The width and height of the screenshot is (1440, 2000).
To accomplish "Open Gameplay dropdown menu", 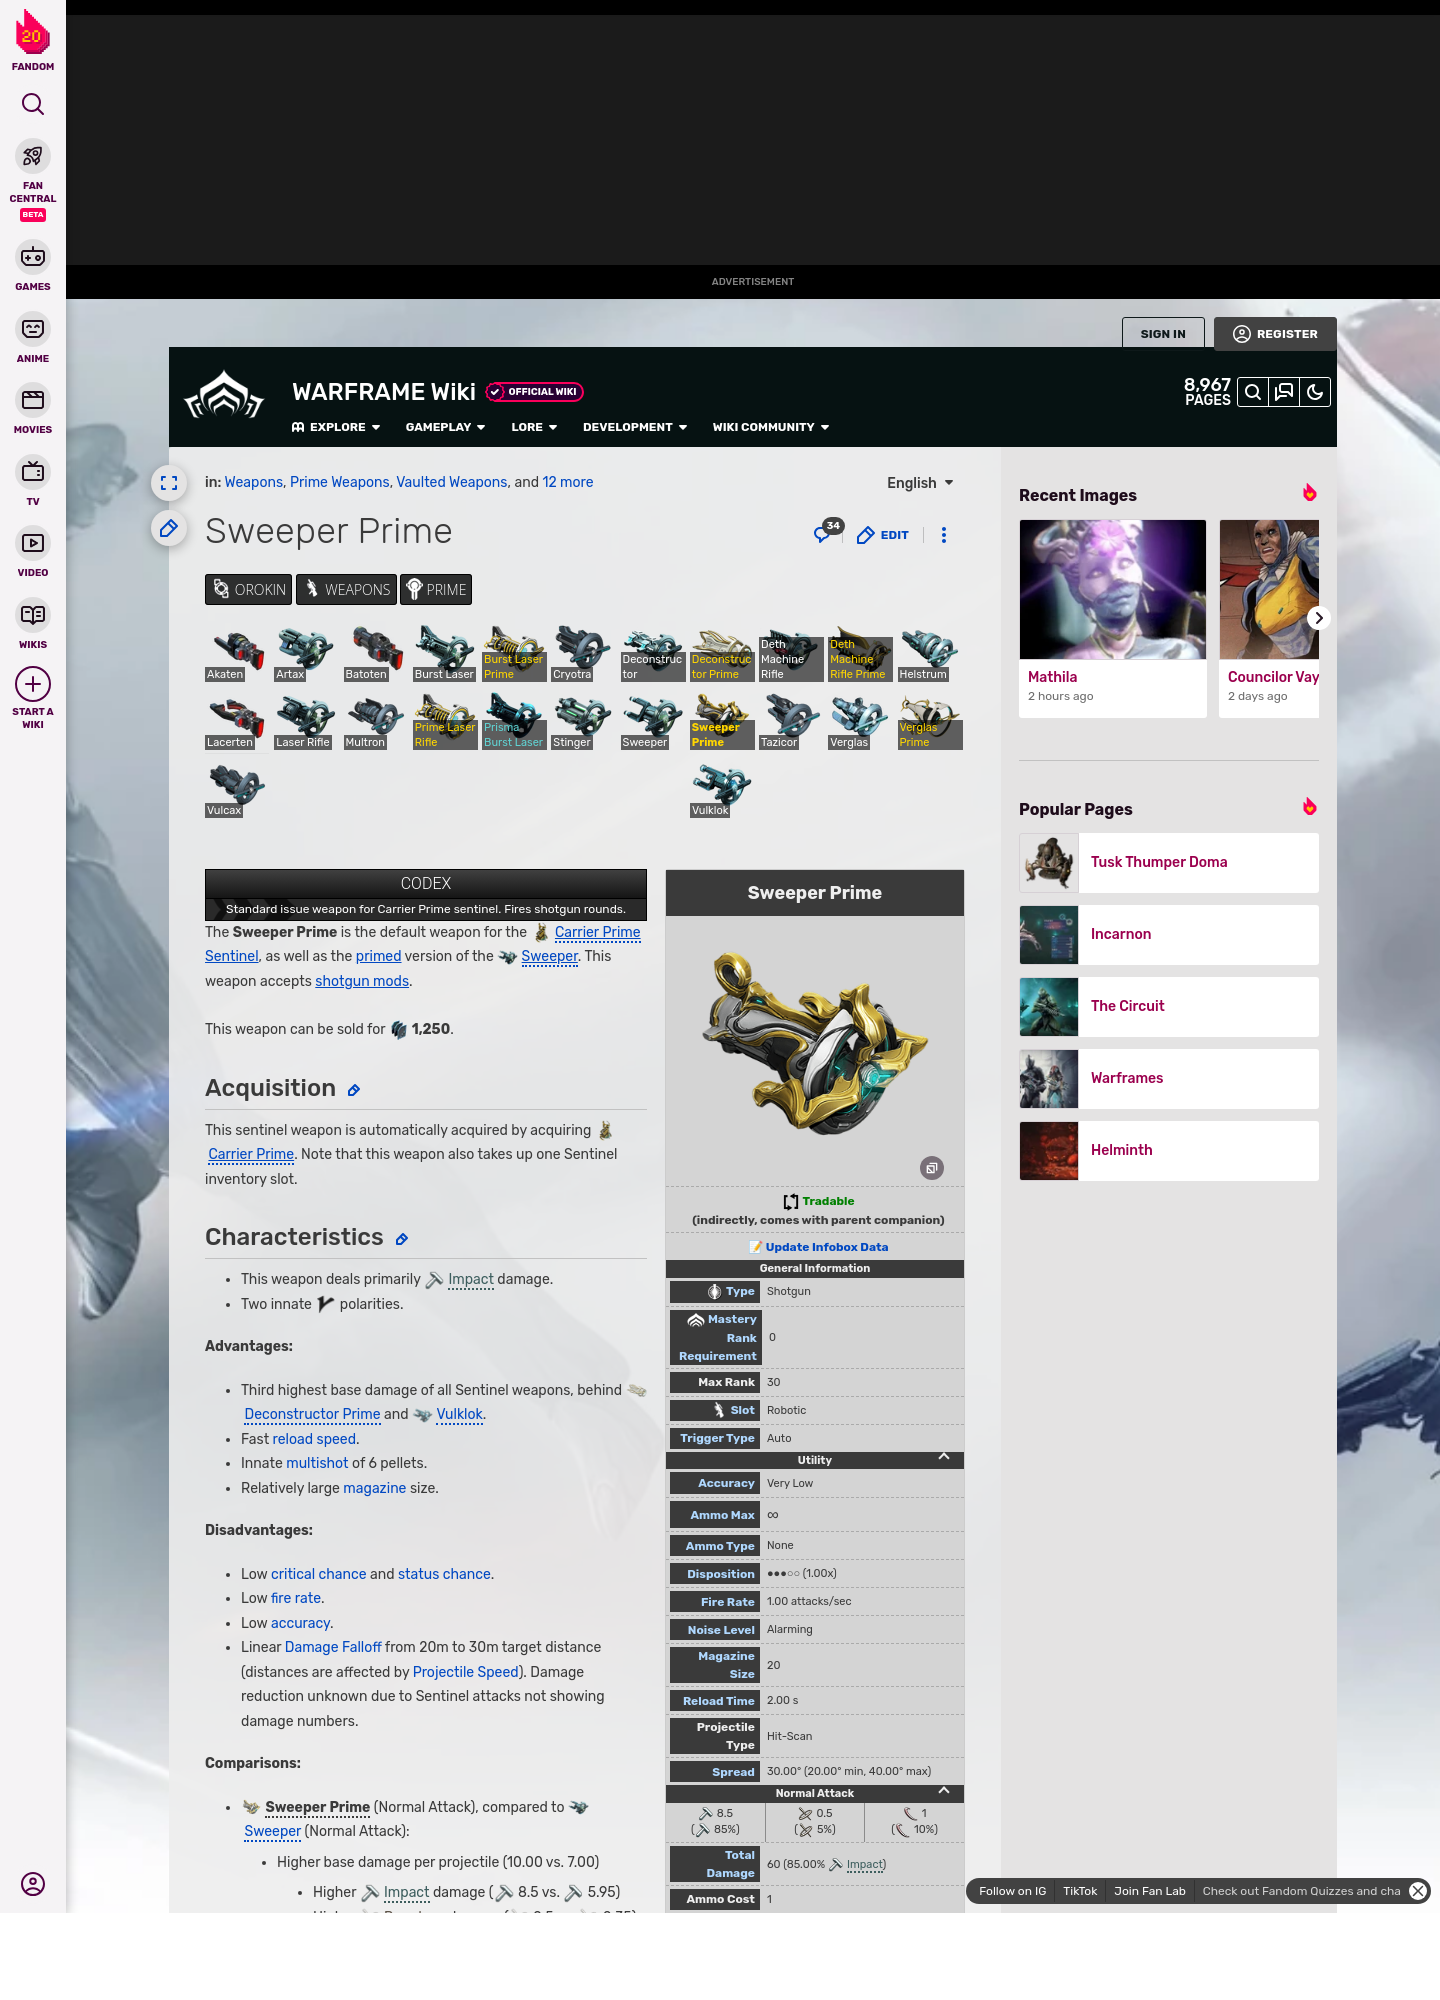I will [x=445, y=427].
